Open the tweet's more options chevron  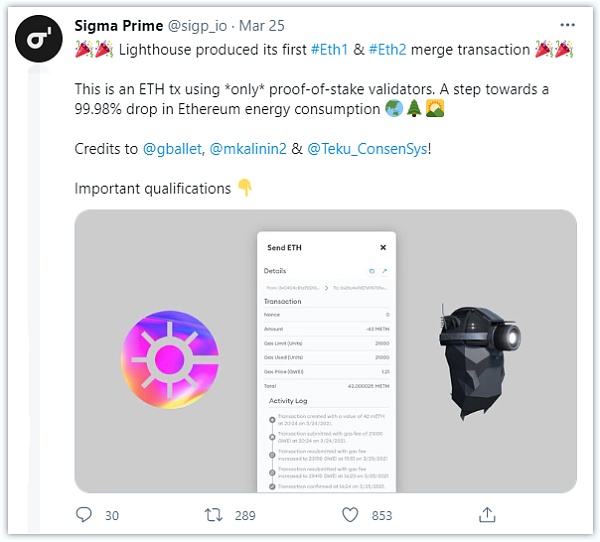point(567,23)
